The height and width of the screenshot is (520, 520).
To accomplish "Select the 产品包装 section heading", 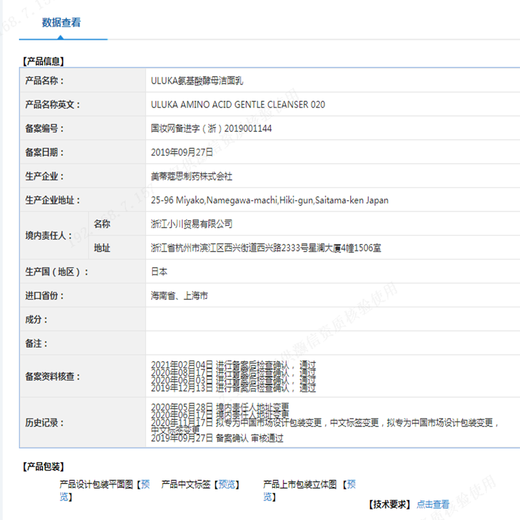I will pyautogui.click(x=43, y=467).
